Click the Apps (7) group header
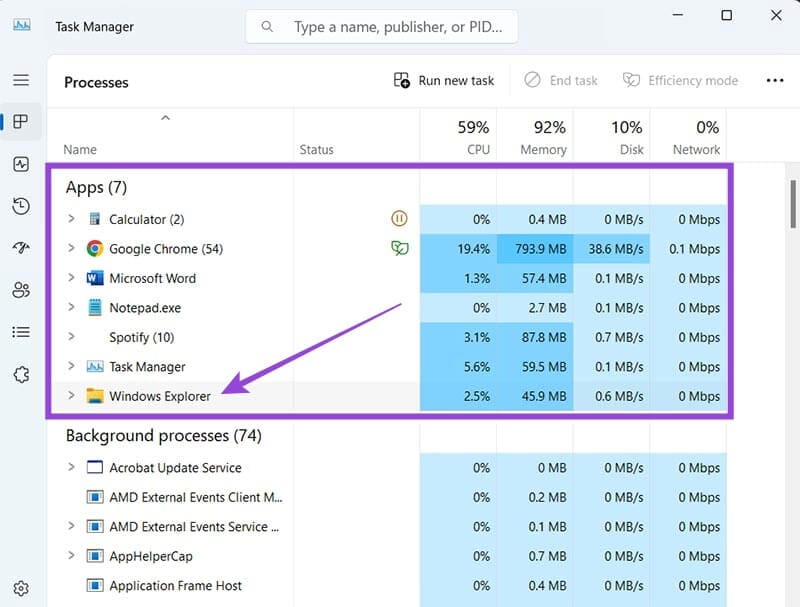The width and height of the screenshot is (800, 607). pos(96,187)
